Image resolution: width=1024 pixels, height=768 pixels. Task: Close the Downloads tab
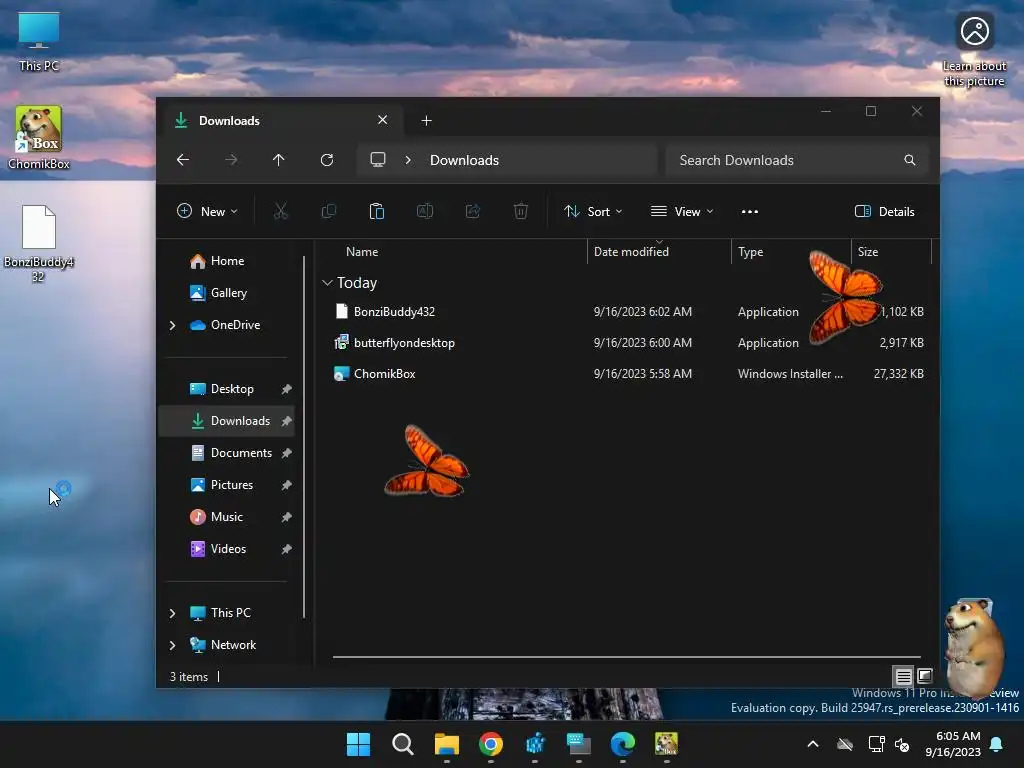(383, 120)
